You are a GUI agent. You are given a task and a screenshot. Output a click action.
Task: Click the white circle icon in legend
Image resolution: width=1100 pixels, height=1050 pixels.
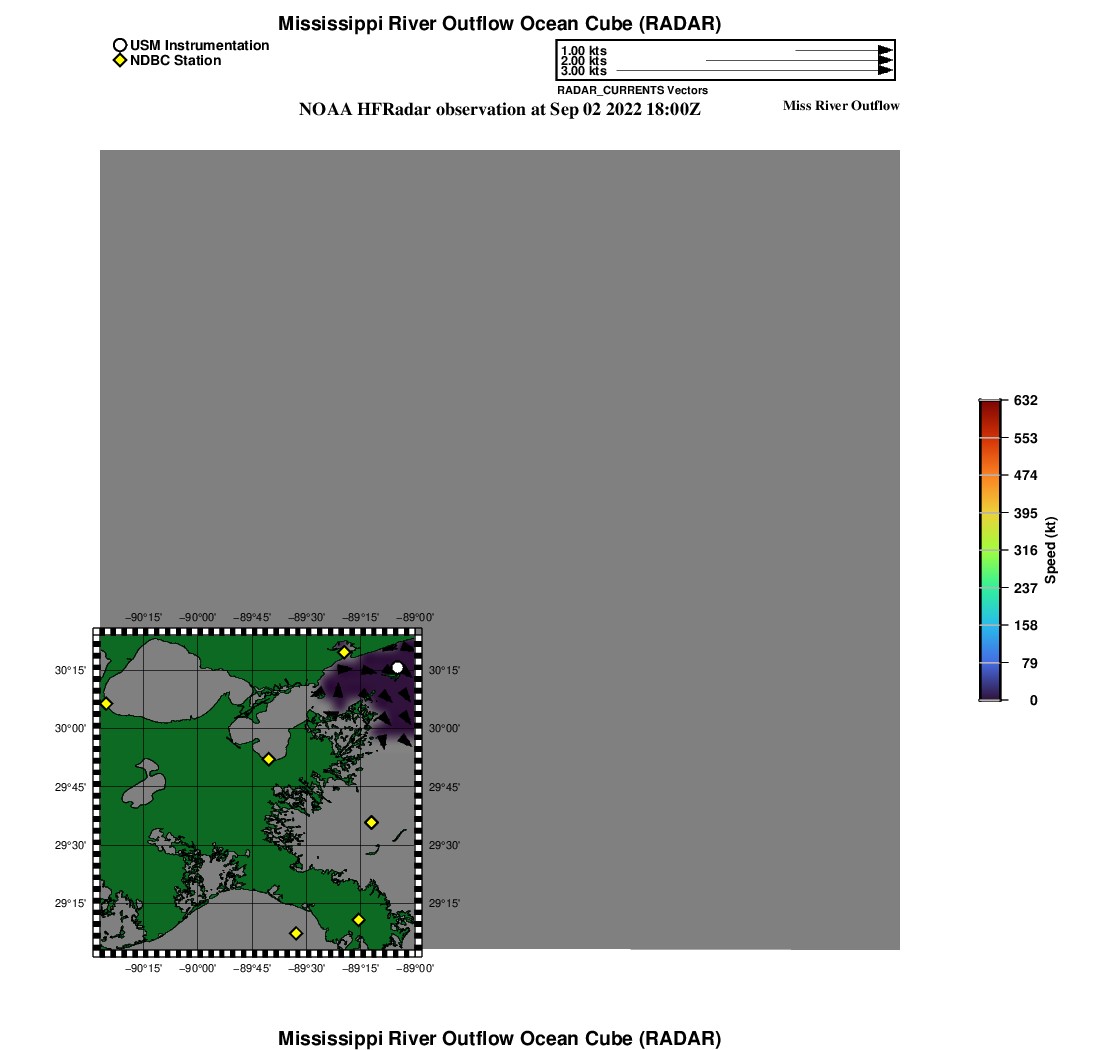[119, 45]
